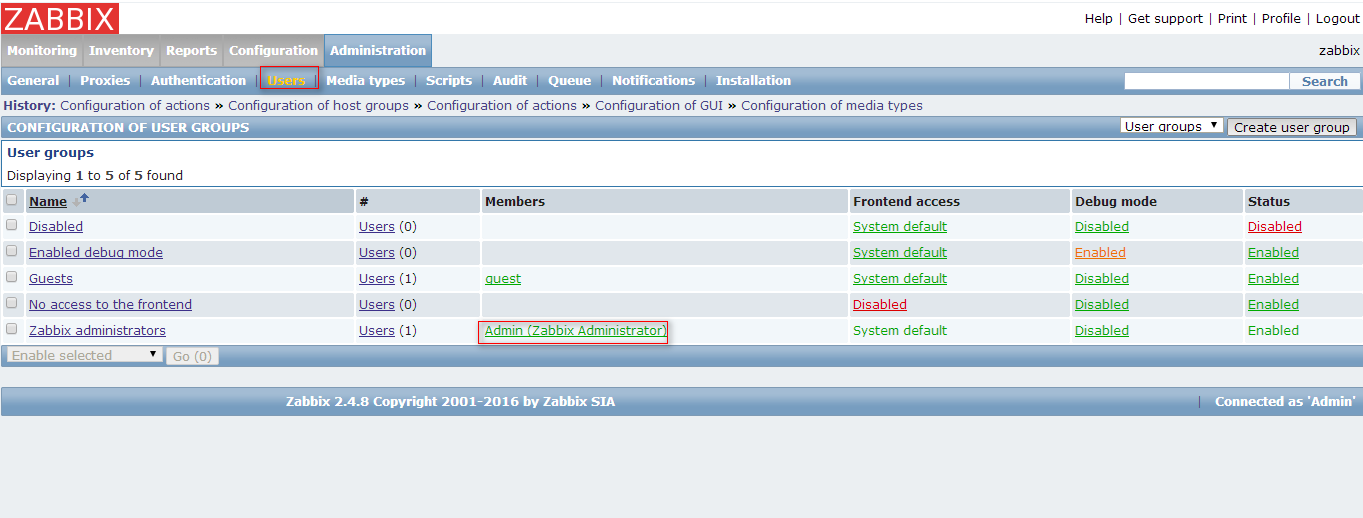Open the Installation submenu
1363x518 pixels.
pos(753,81)
